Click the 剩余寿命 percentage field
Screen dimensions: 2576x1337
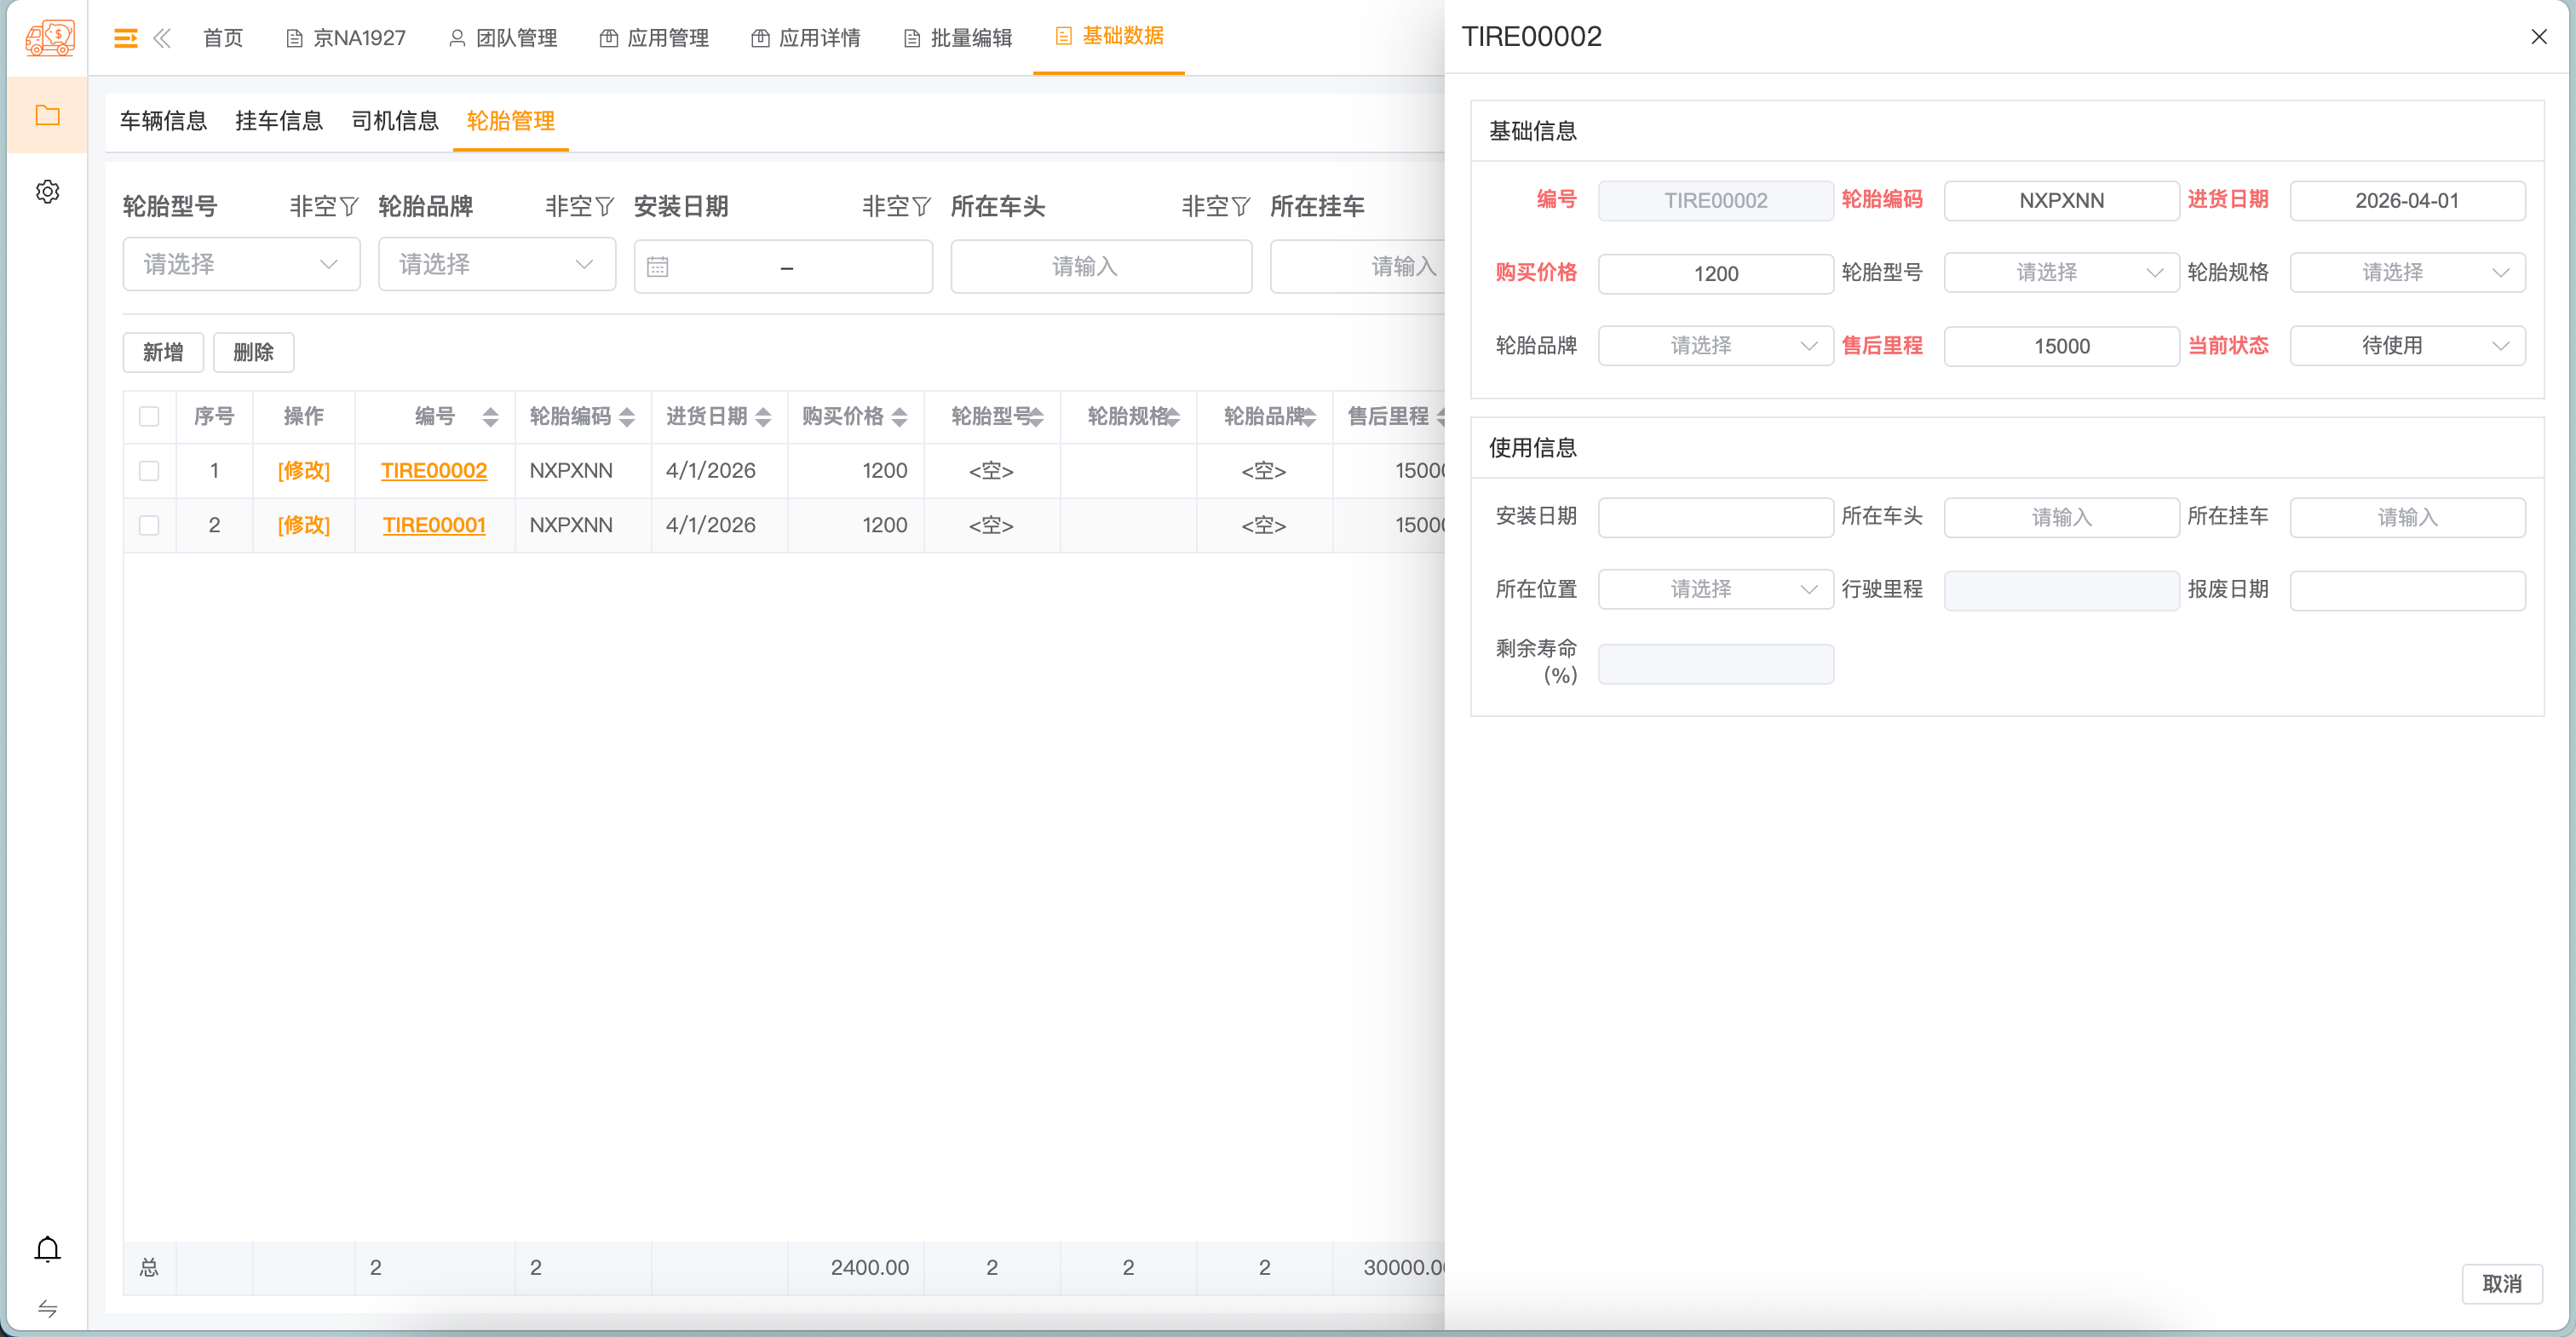coord(1715,663)
